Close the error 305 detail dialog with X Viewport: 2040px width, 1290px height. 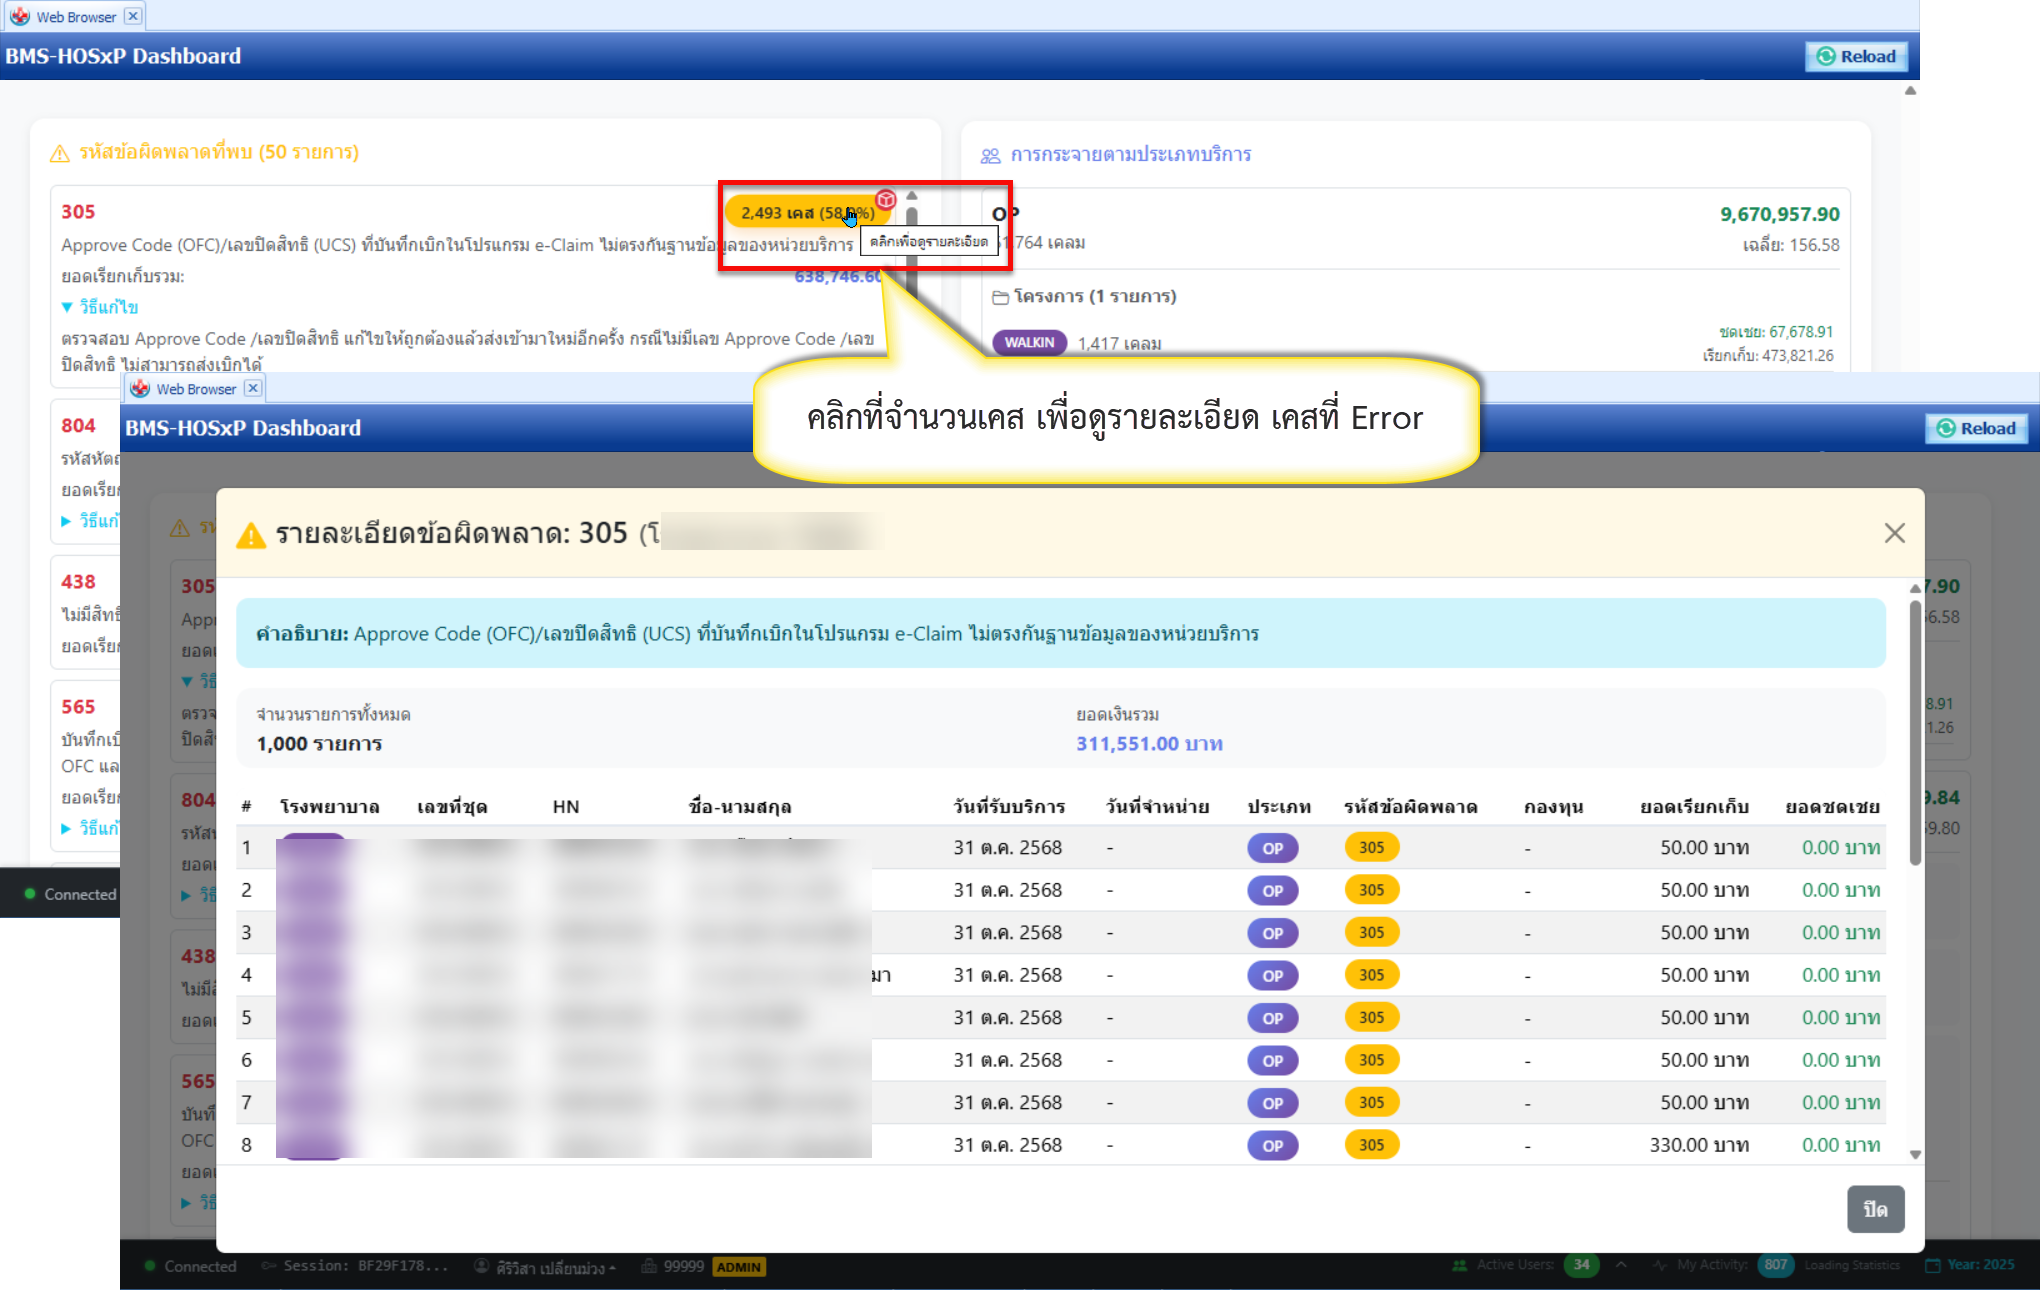click(1894, 533)
